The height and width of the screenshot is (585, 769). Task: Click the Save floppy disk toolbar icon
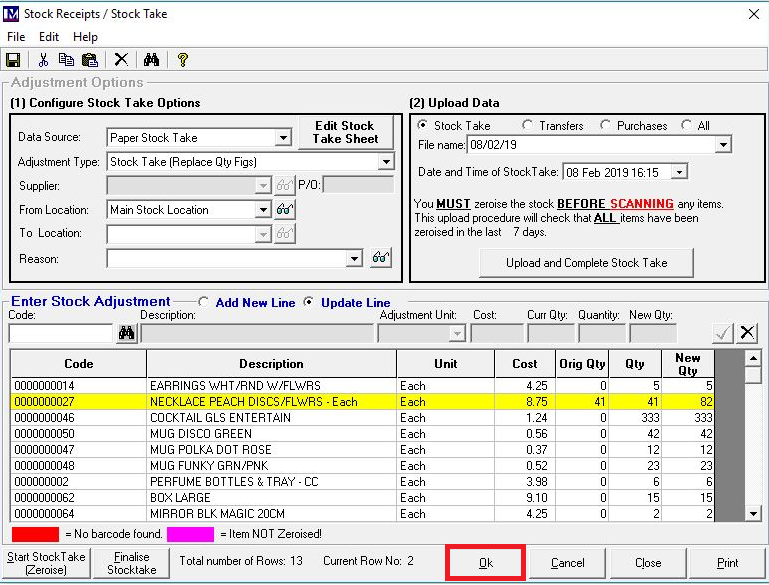13,60
